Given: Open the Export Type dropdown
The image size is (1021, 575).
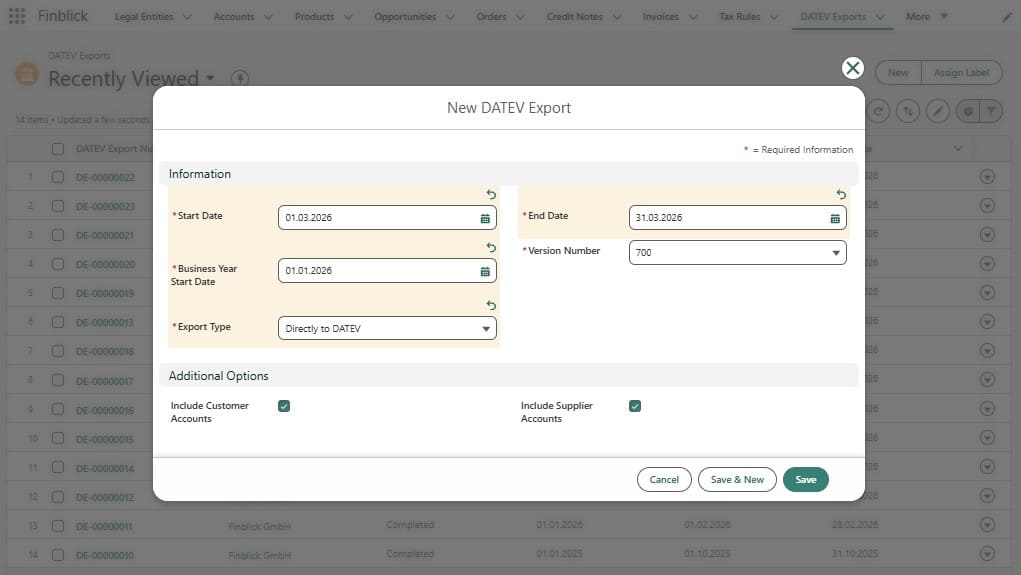Looking at the screenshot, I should click(x=387, y=328).
